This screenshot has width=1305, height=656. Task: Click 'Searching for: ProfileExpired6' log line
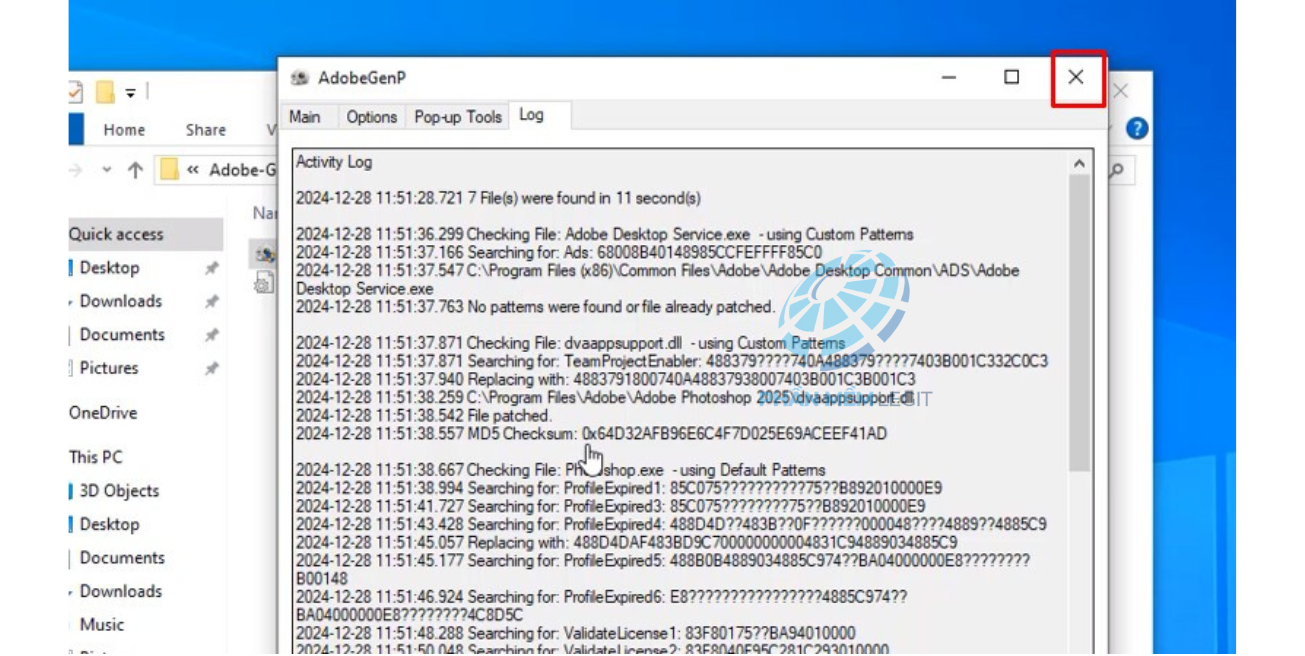coord(602,606)
